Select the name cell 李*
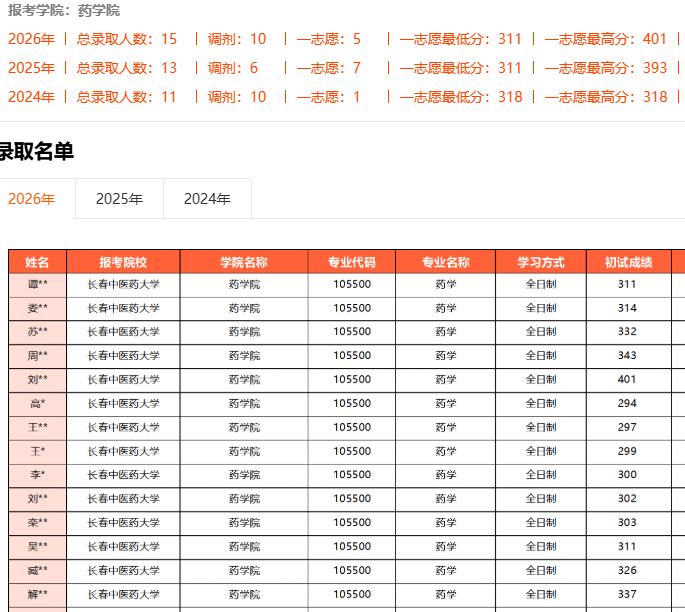685x612 pixels. [37, 475]
